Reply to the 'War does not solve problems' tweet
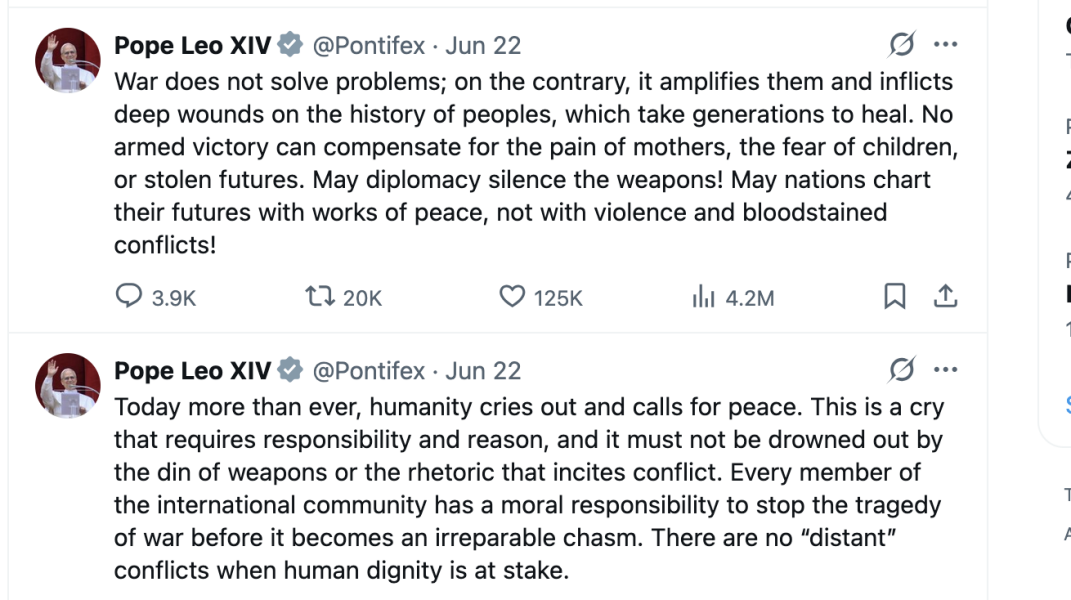The image size is (1071, 600). [x=130, y=297]
